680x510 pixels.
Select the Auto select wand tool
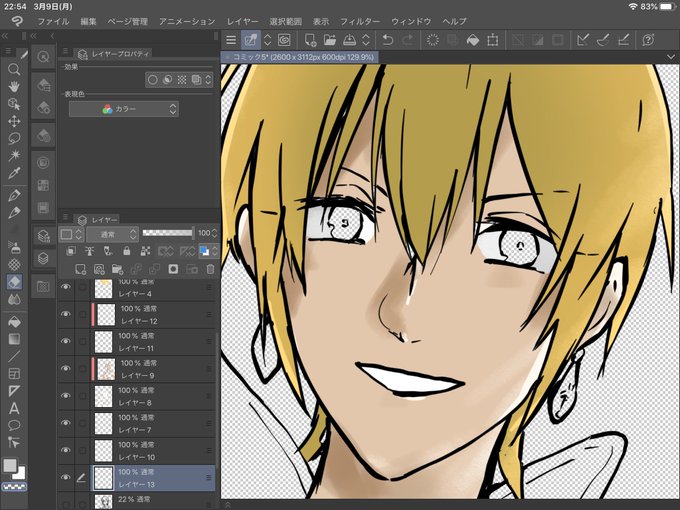(x=14, y=155)
